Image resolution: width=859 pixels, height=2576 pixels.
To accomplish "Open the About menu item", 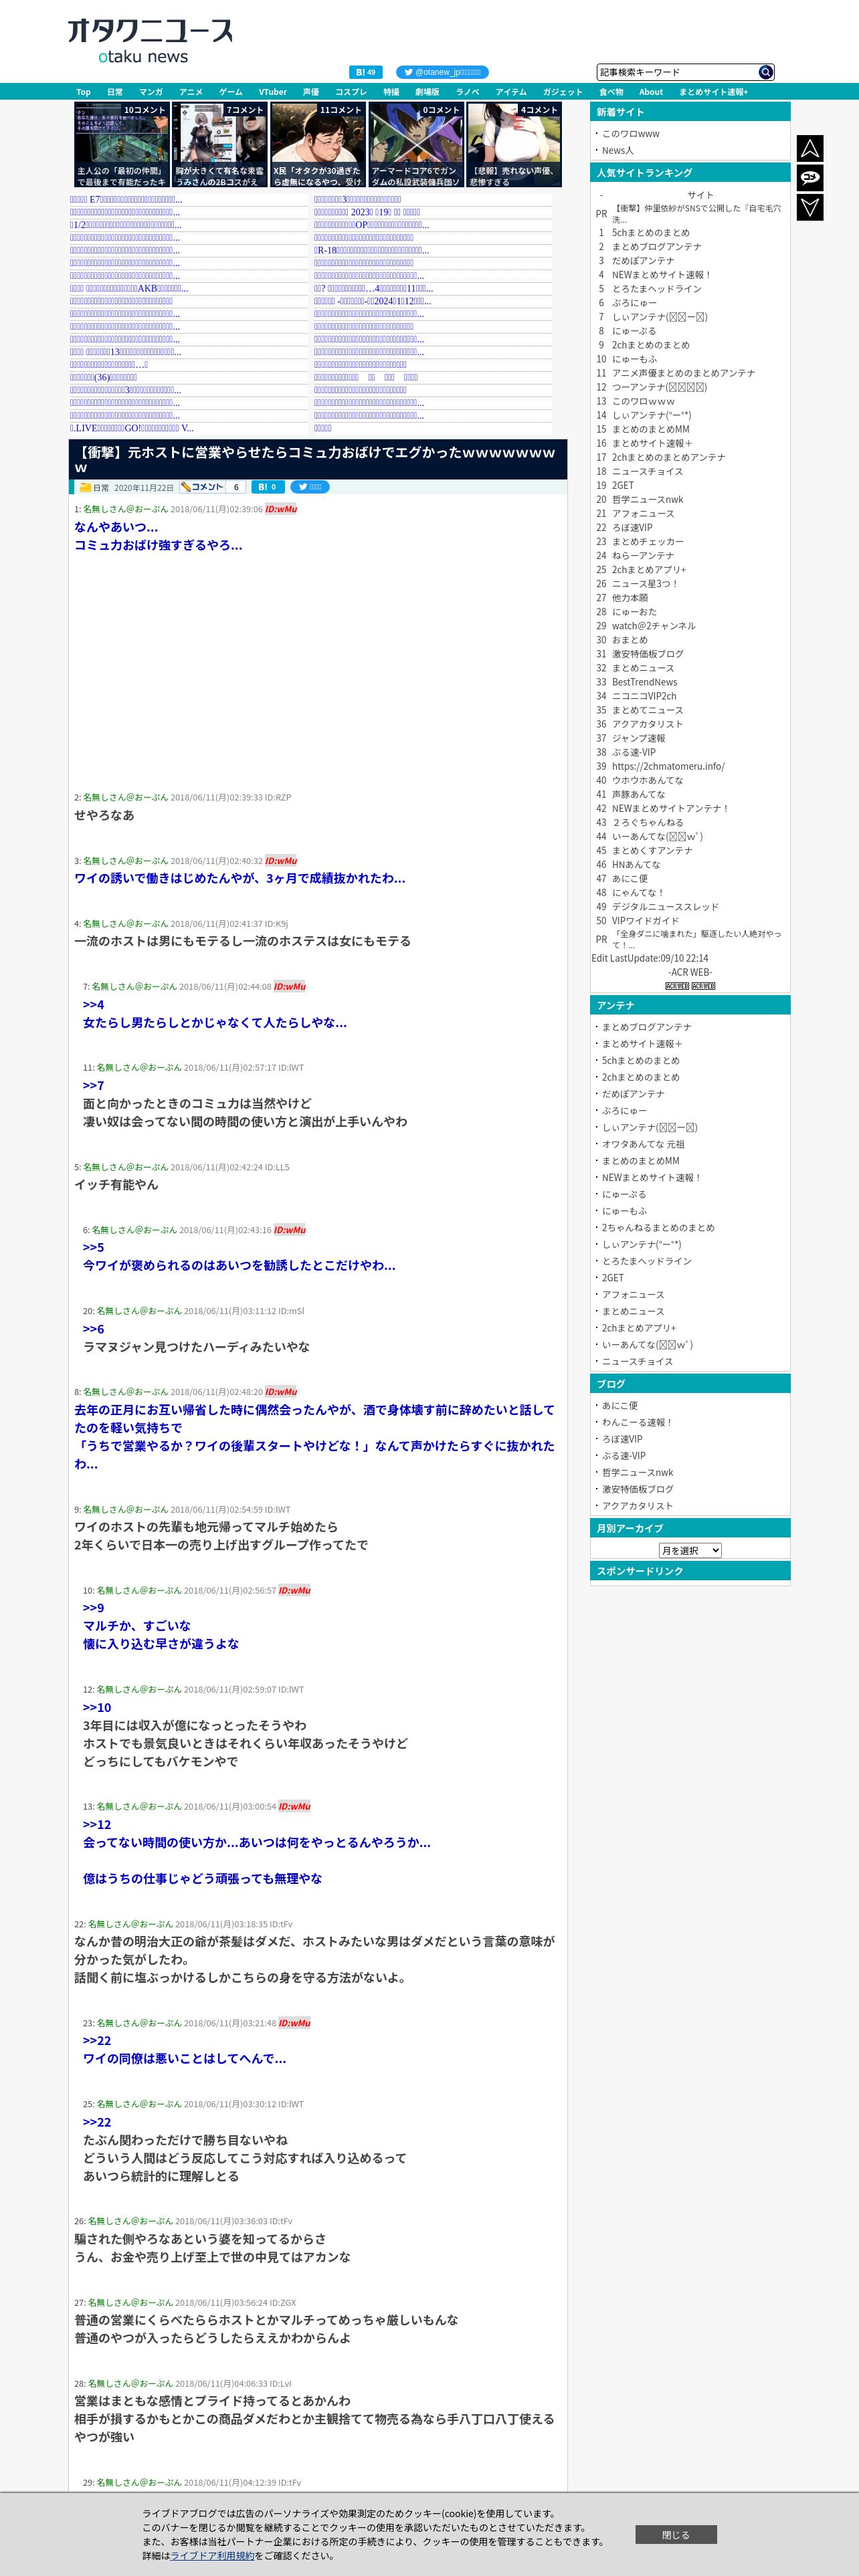I will coord(651,92).
